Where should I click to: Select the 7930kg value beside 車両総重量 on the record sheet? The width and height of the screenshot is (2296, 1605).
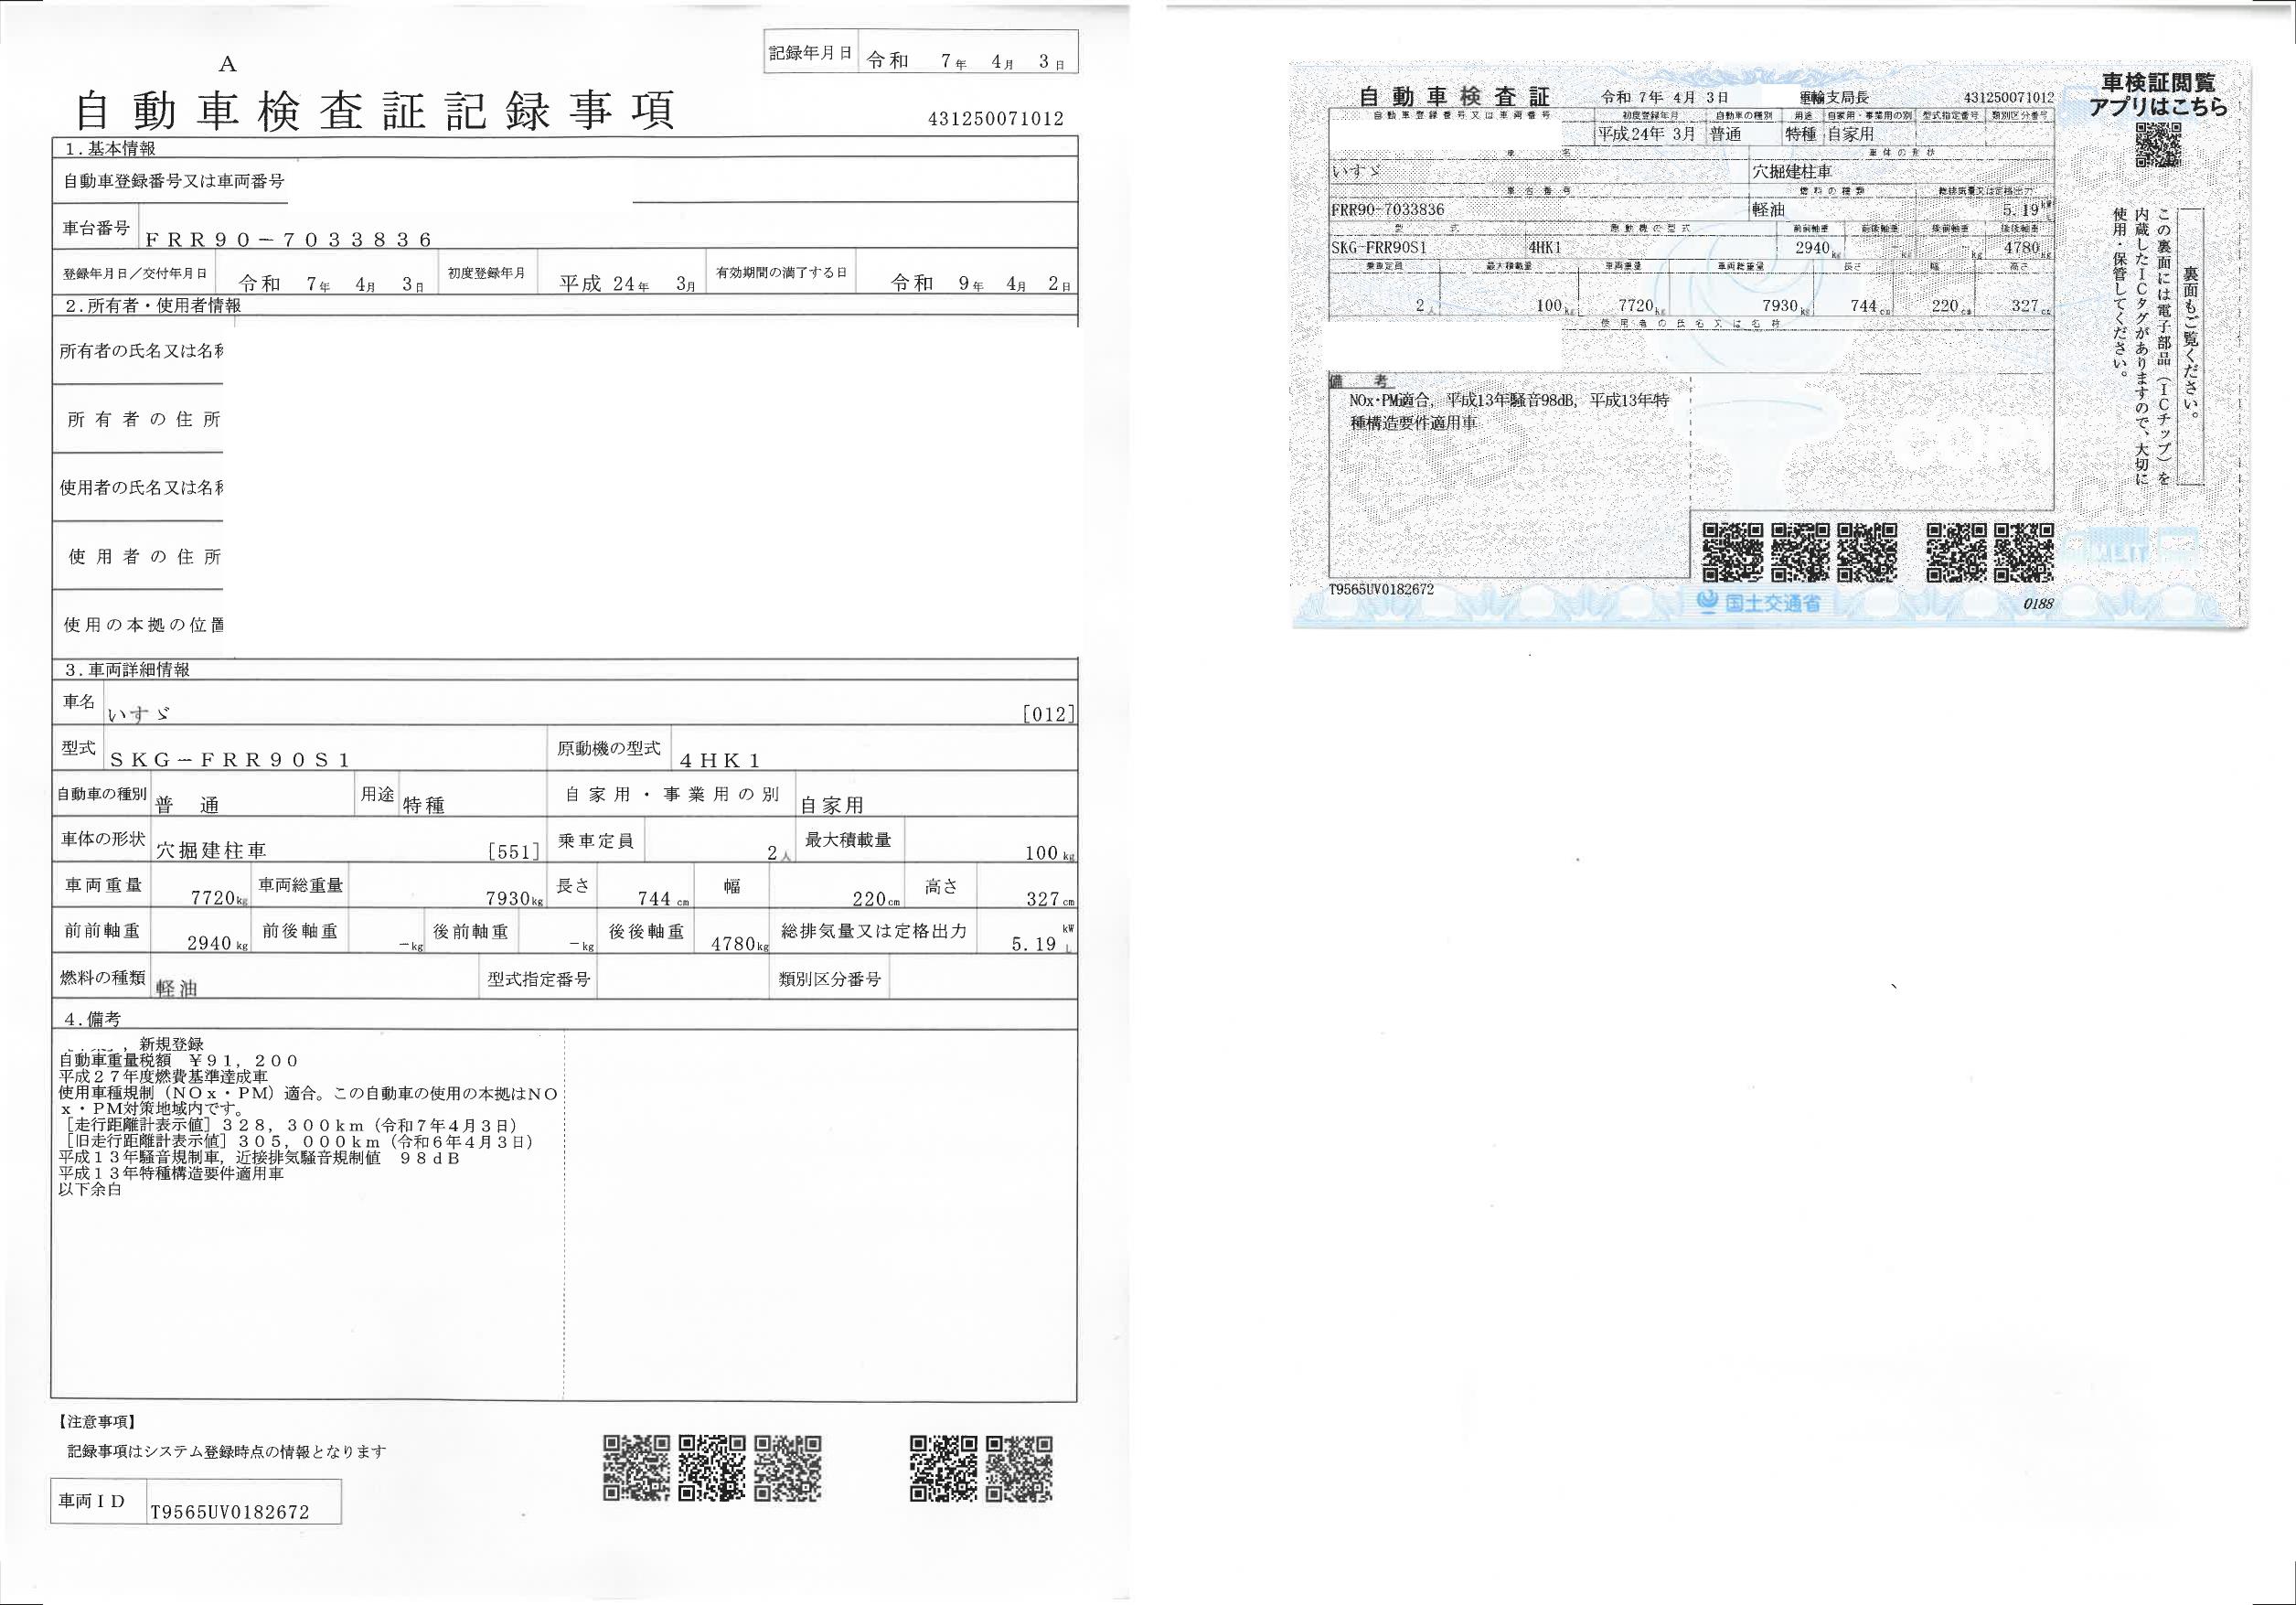[513, 898]
